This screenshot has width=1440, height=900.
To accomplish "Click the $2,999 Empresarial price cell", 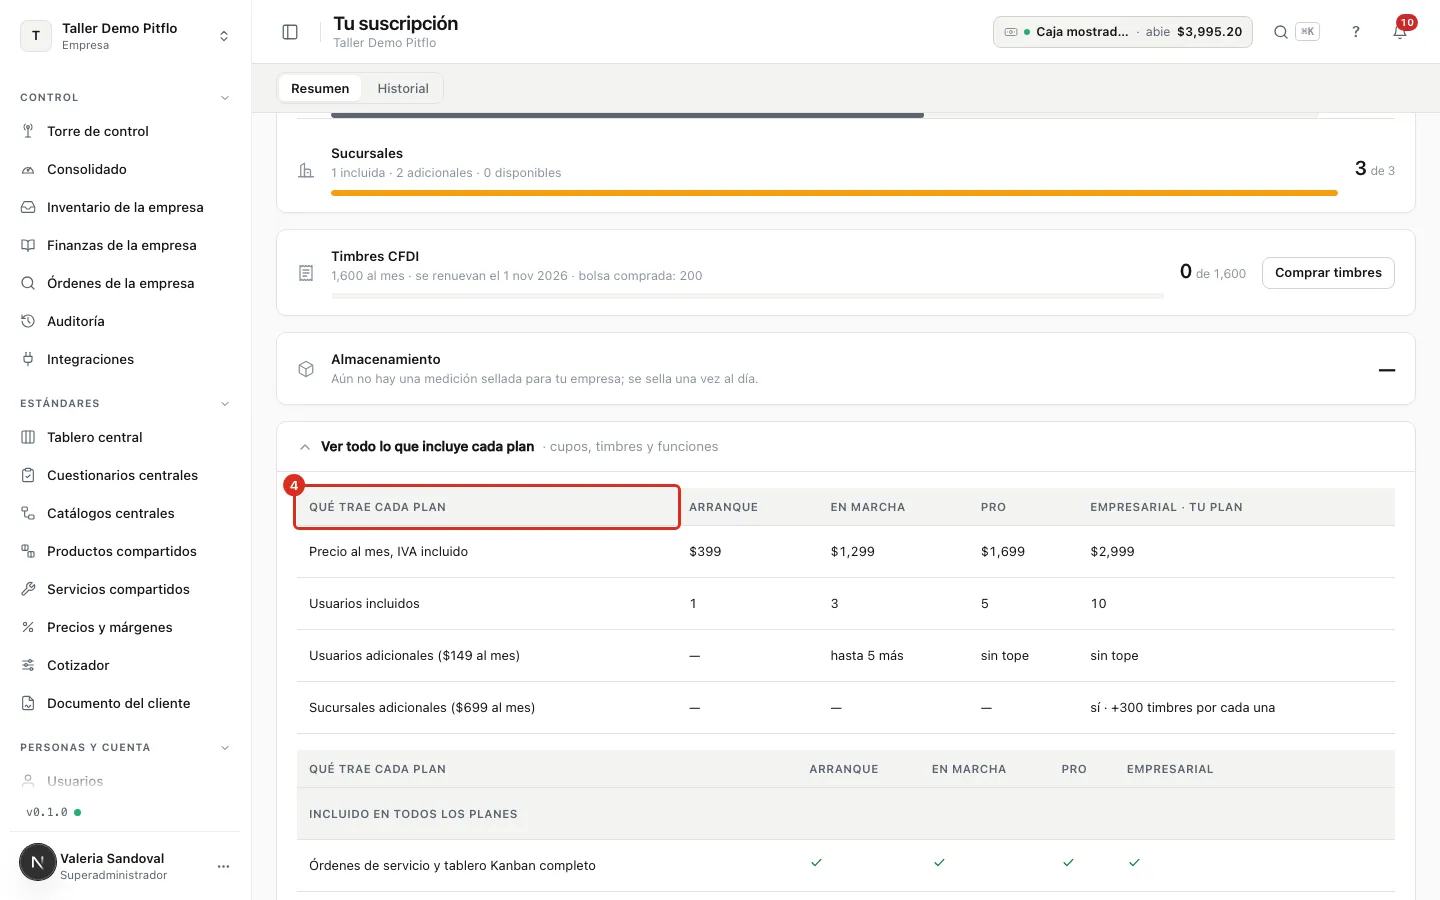I will 1112,552.
